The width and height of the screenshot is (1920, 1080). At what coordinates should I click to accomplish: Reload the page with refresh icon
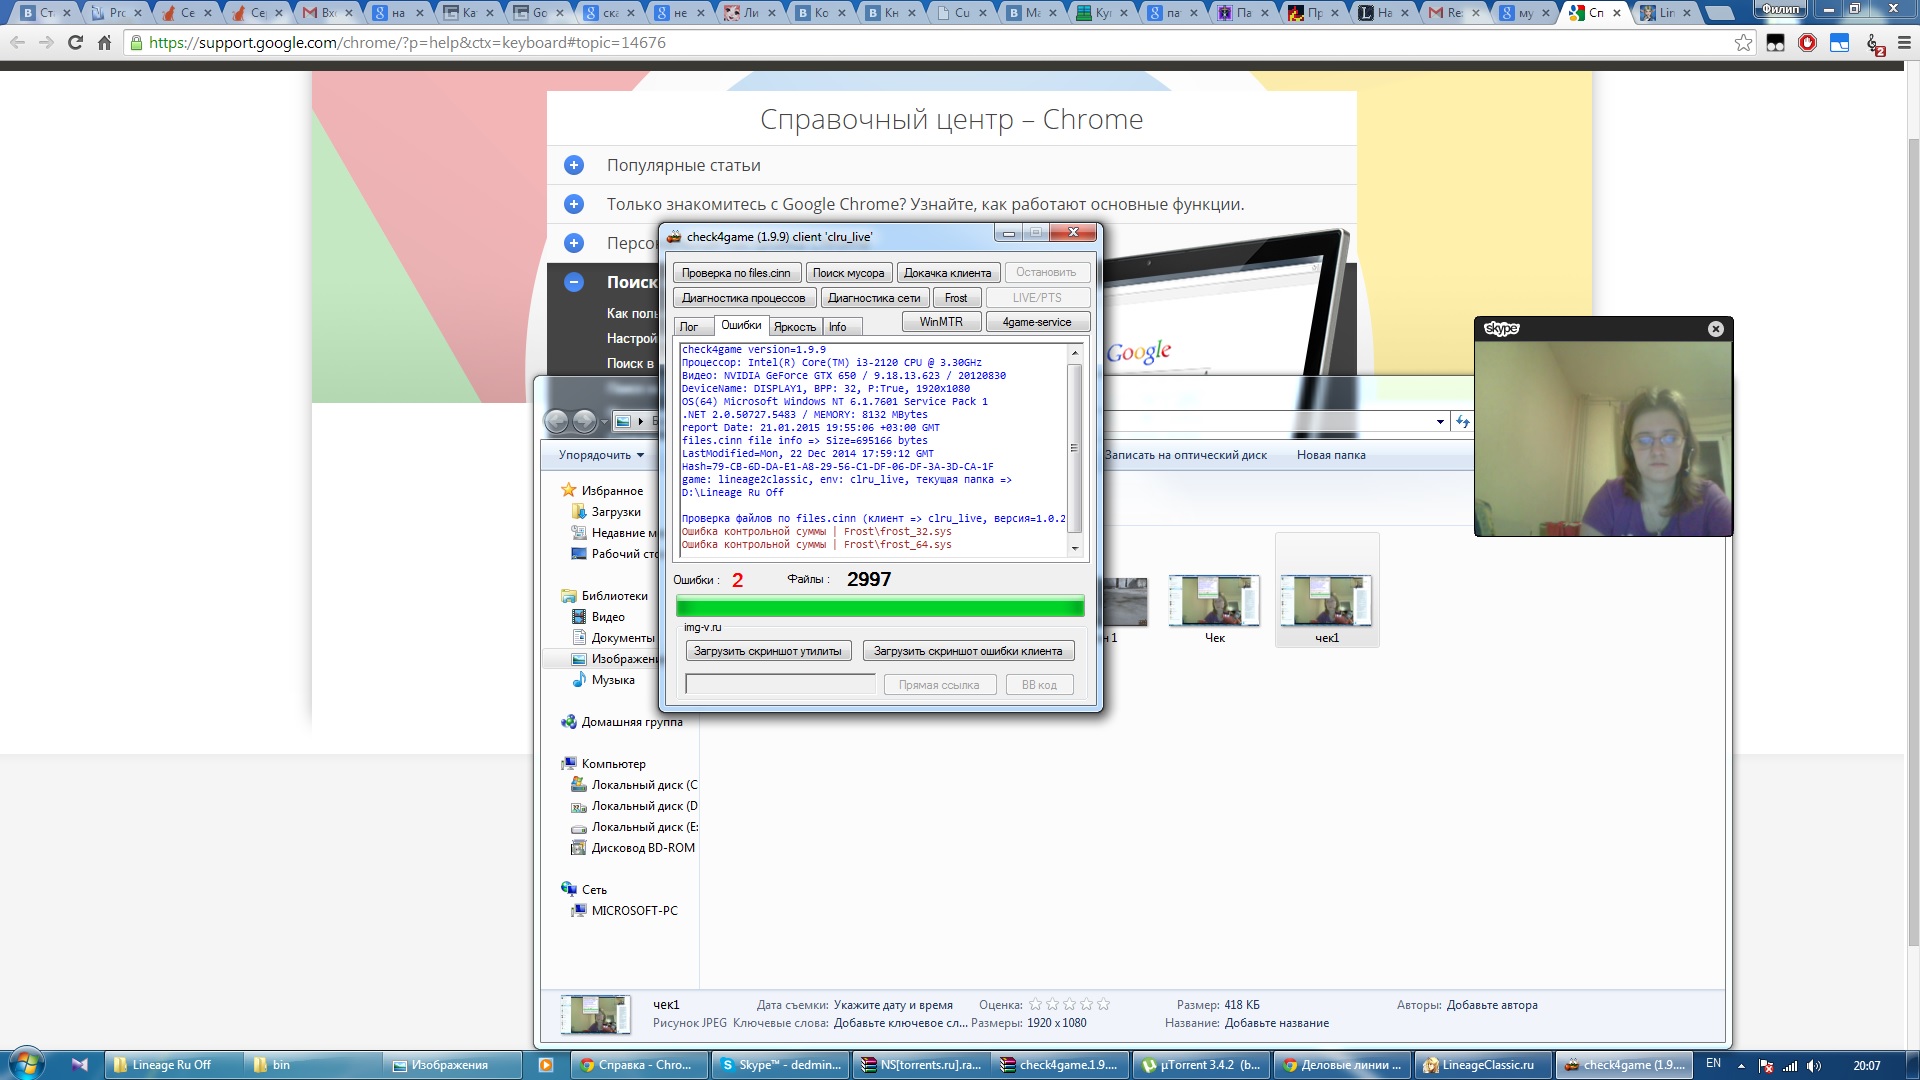[x=75, y=43]
